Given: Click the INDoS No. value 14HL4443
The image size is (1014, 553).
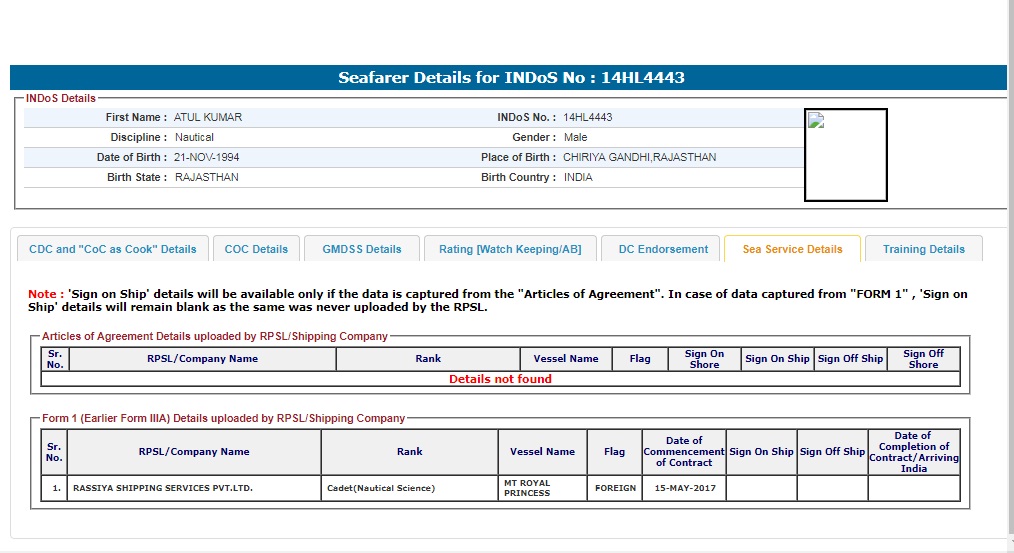Looking at the screenshot, I should coord(587,117).
